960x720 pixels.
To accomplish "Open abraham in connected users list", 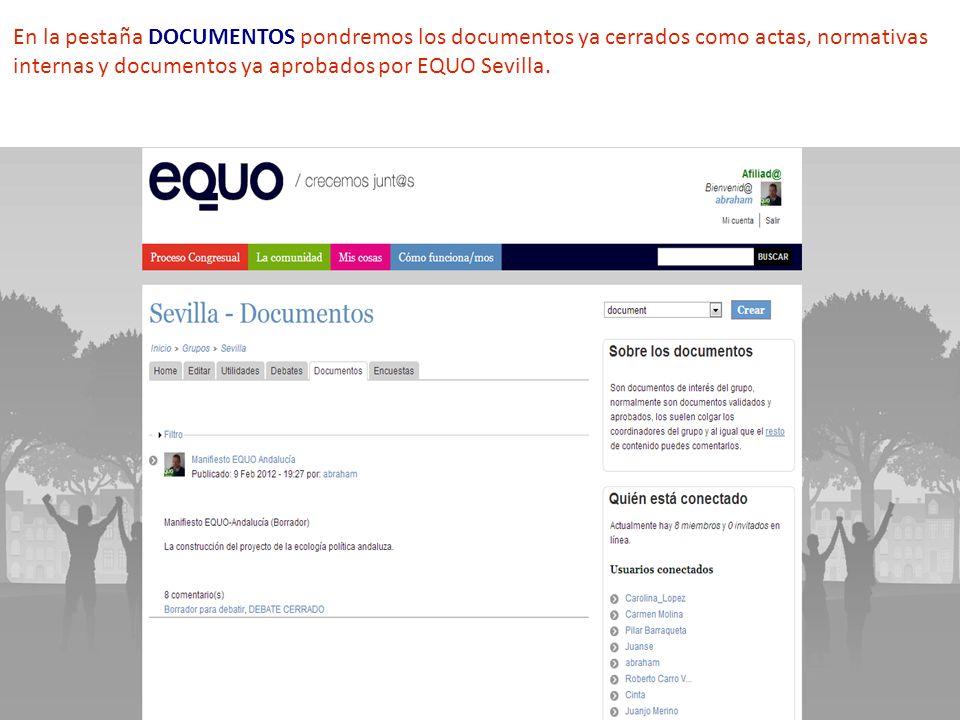I will (642, 662).
